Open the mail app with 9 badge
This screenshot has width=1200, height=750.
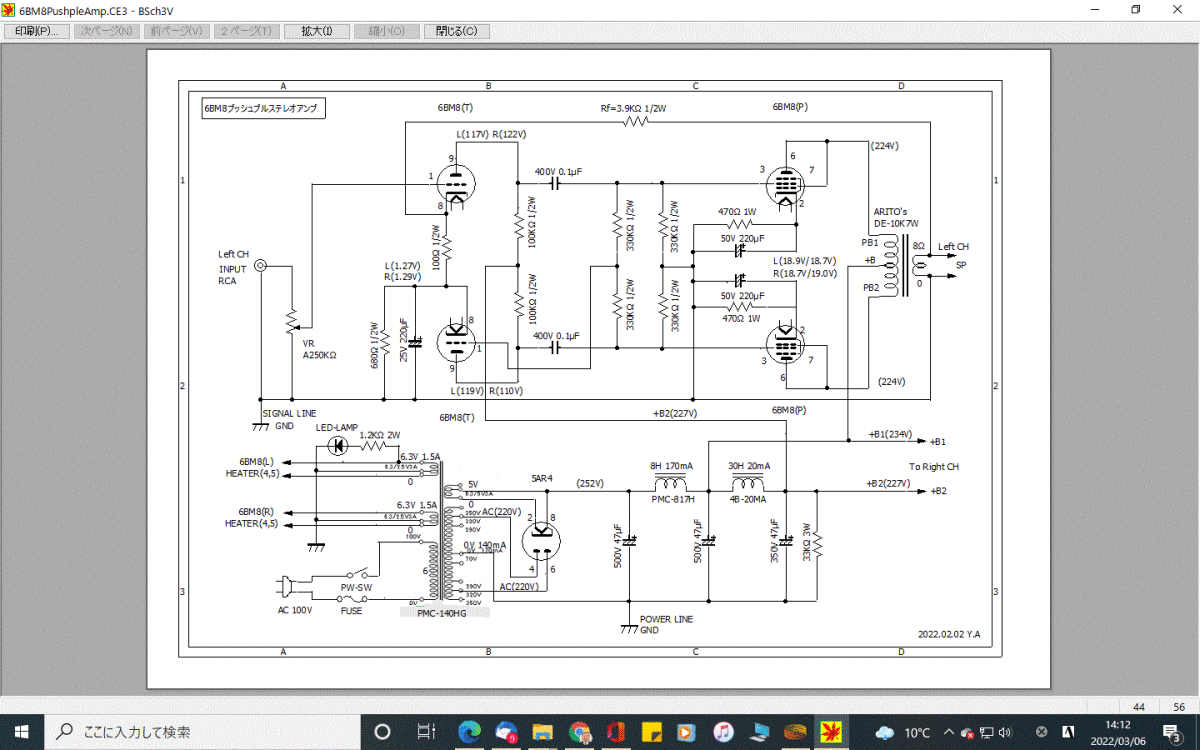[x=506, y=732]
